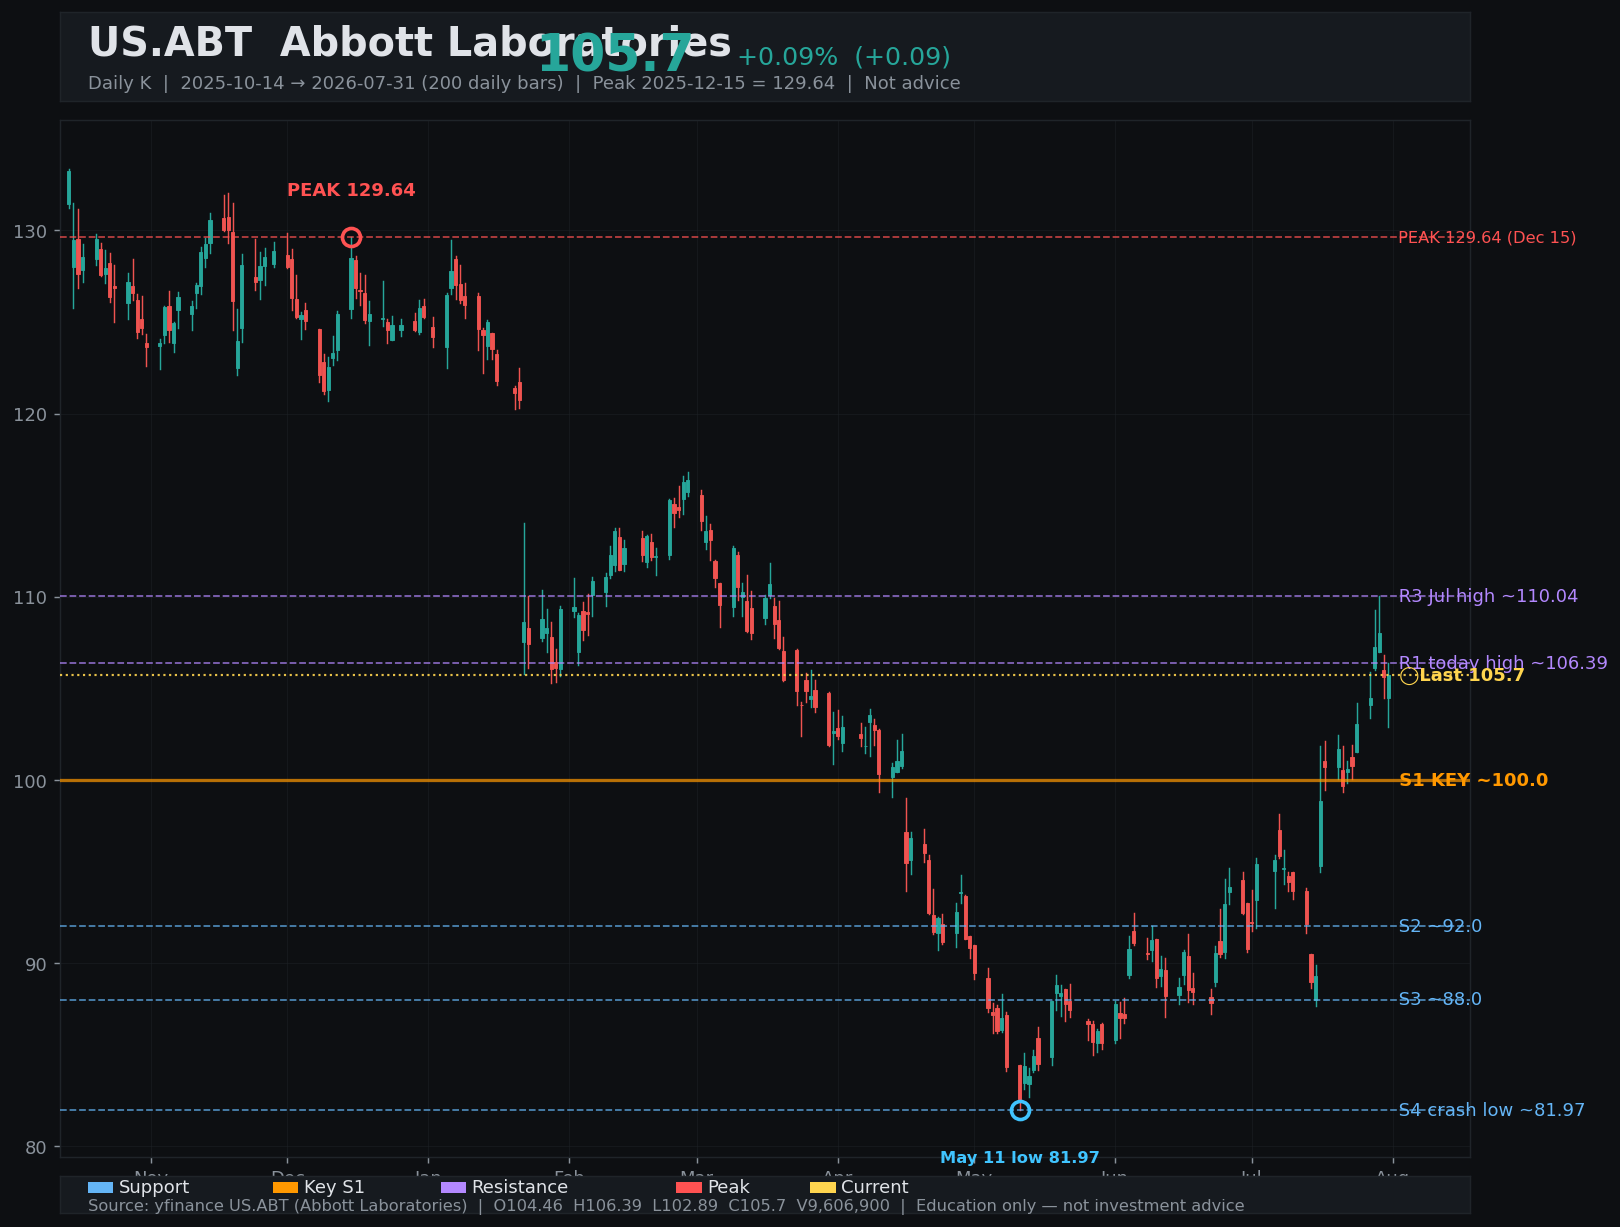Image resolution: width=1620 pixels, height=1227 pixels.
Task: Click the 'H106.39' high value in the footer
Action: pyautogui.click(x=607, y=1206)
